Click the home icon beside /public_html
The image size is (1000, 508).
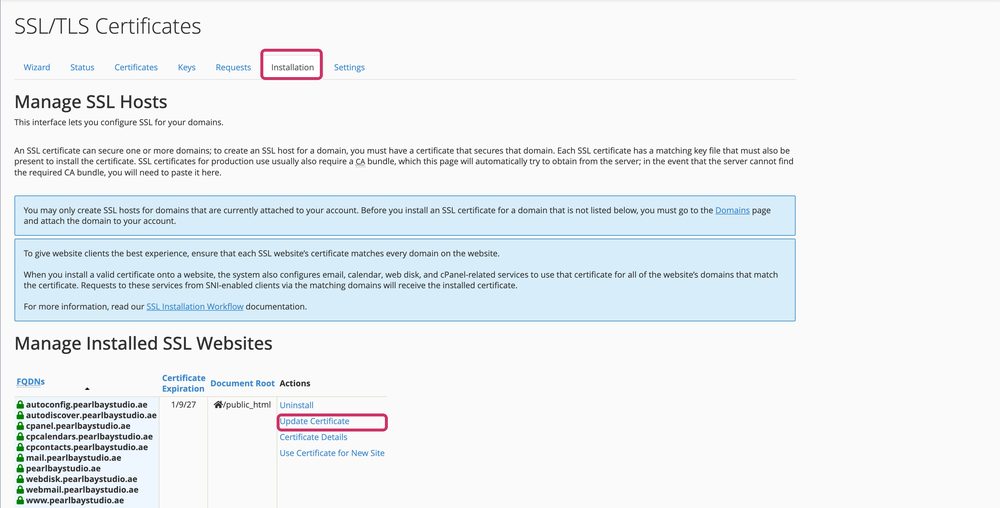[x=218, y=404]
